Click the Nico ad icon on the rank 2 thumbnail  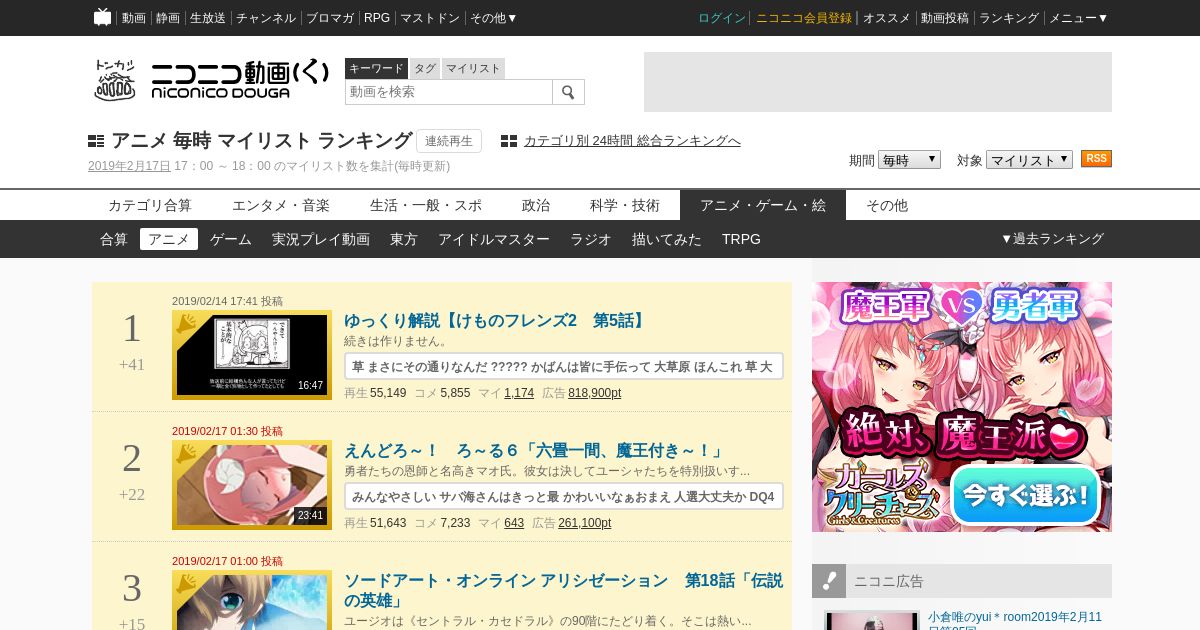tap(187, 453)
